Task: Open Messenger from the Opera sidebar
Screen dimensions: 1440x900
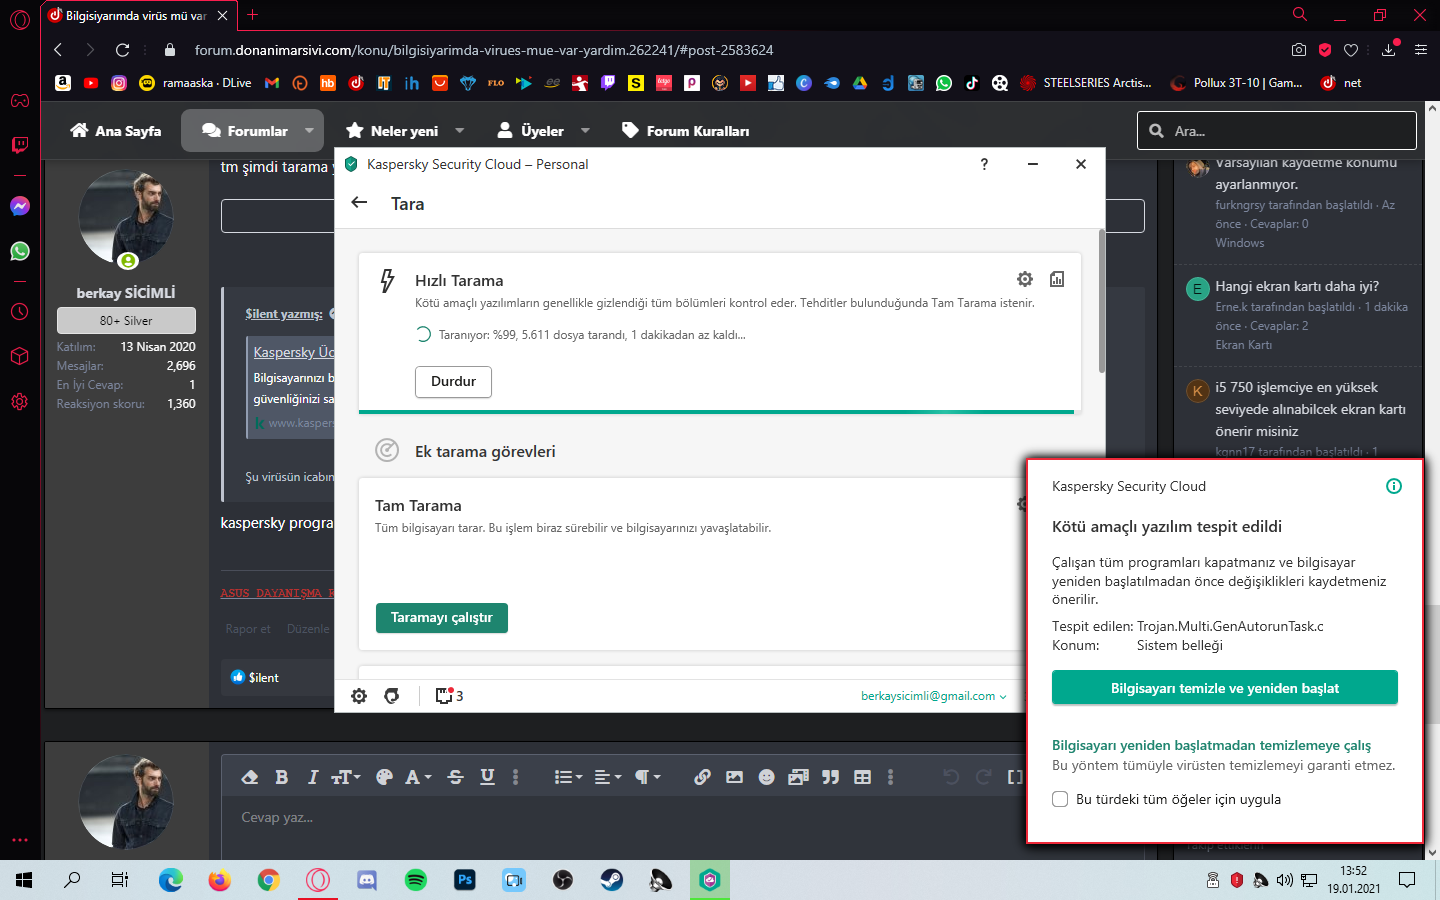Action: pos(20,206)
